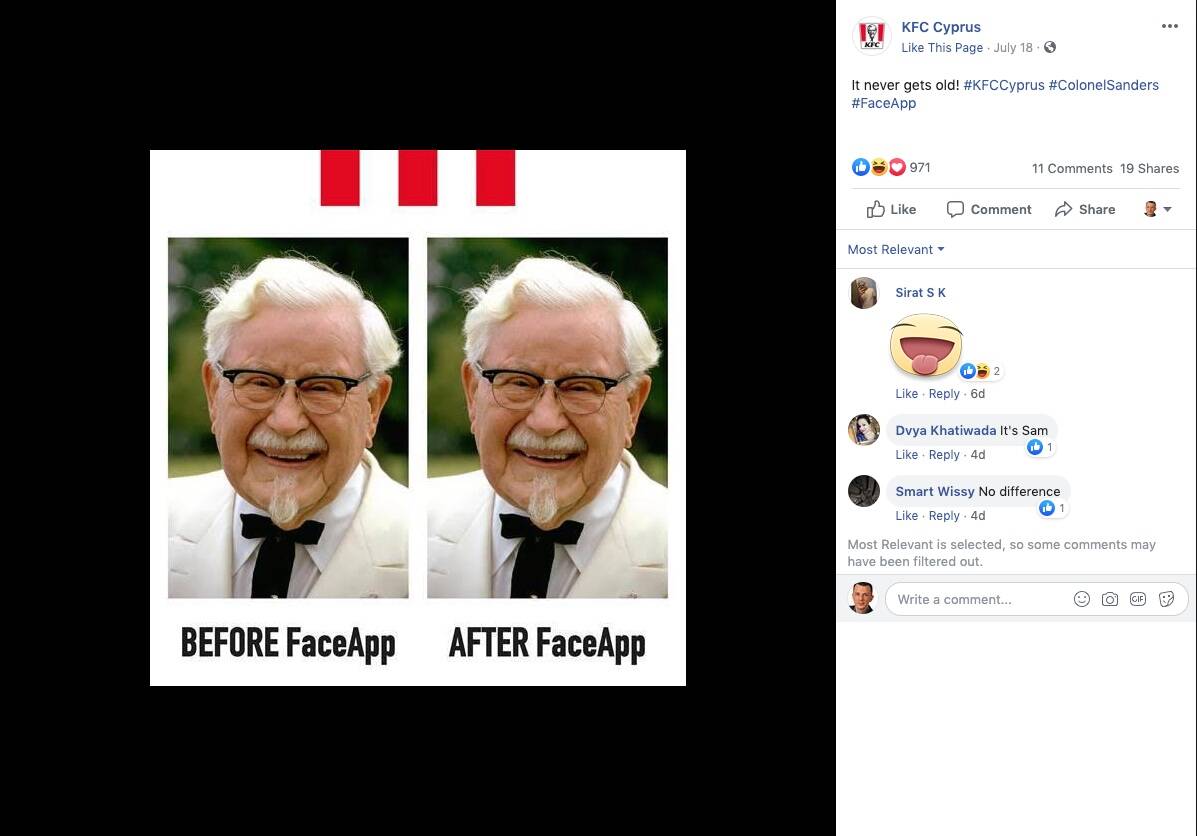
Task: Insert a GIF in the comment
Action: click(1137, 599)
